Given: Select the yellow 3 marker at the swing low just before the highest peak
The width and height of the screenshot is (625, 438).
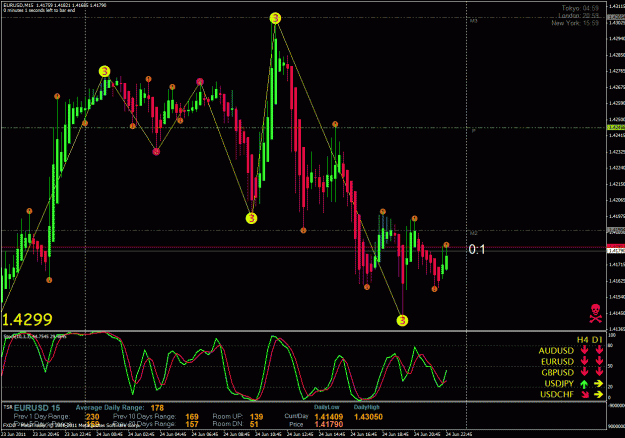Looking at the screenshot, I should pos(251,218).
